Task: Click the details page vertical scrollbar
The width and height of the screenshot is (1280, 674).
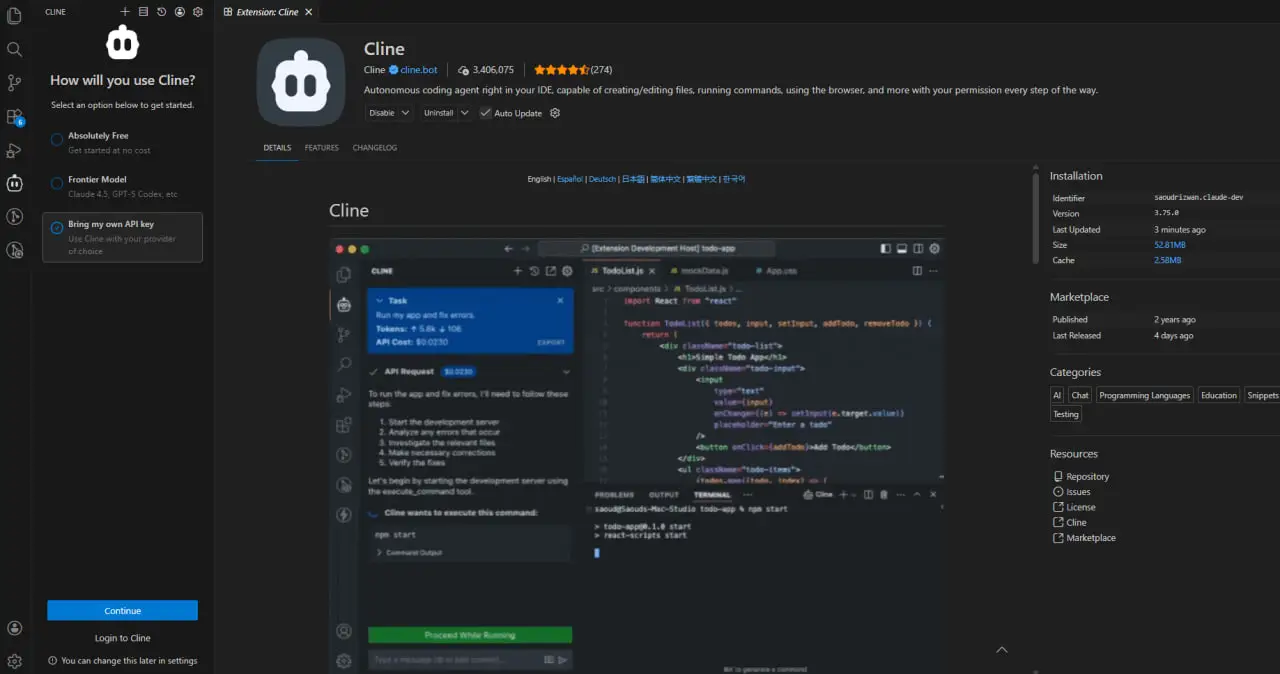Action: [1036, 213]
